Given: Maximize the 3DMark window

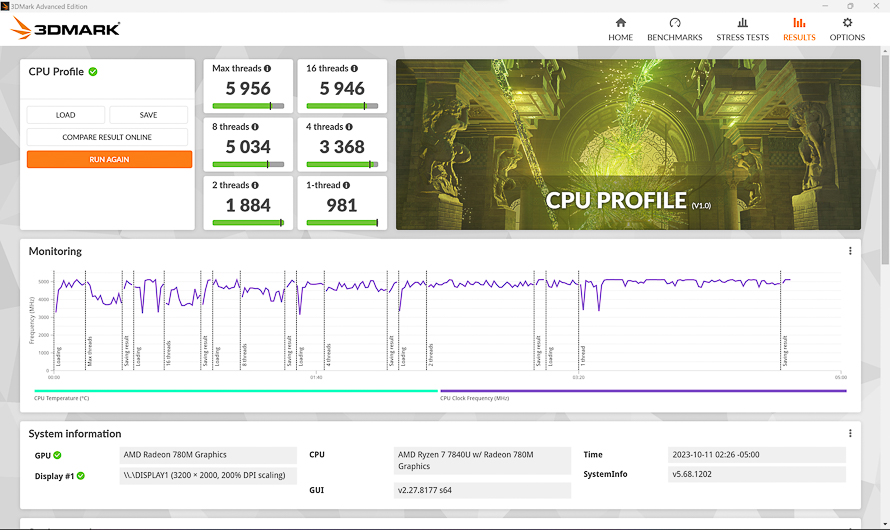Looking at the screenshot, I should point(850,6).
